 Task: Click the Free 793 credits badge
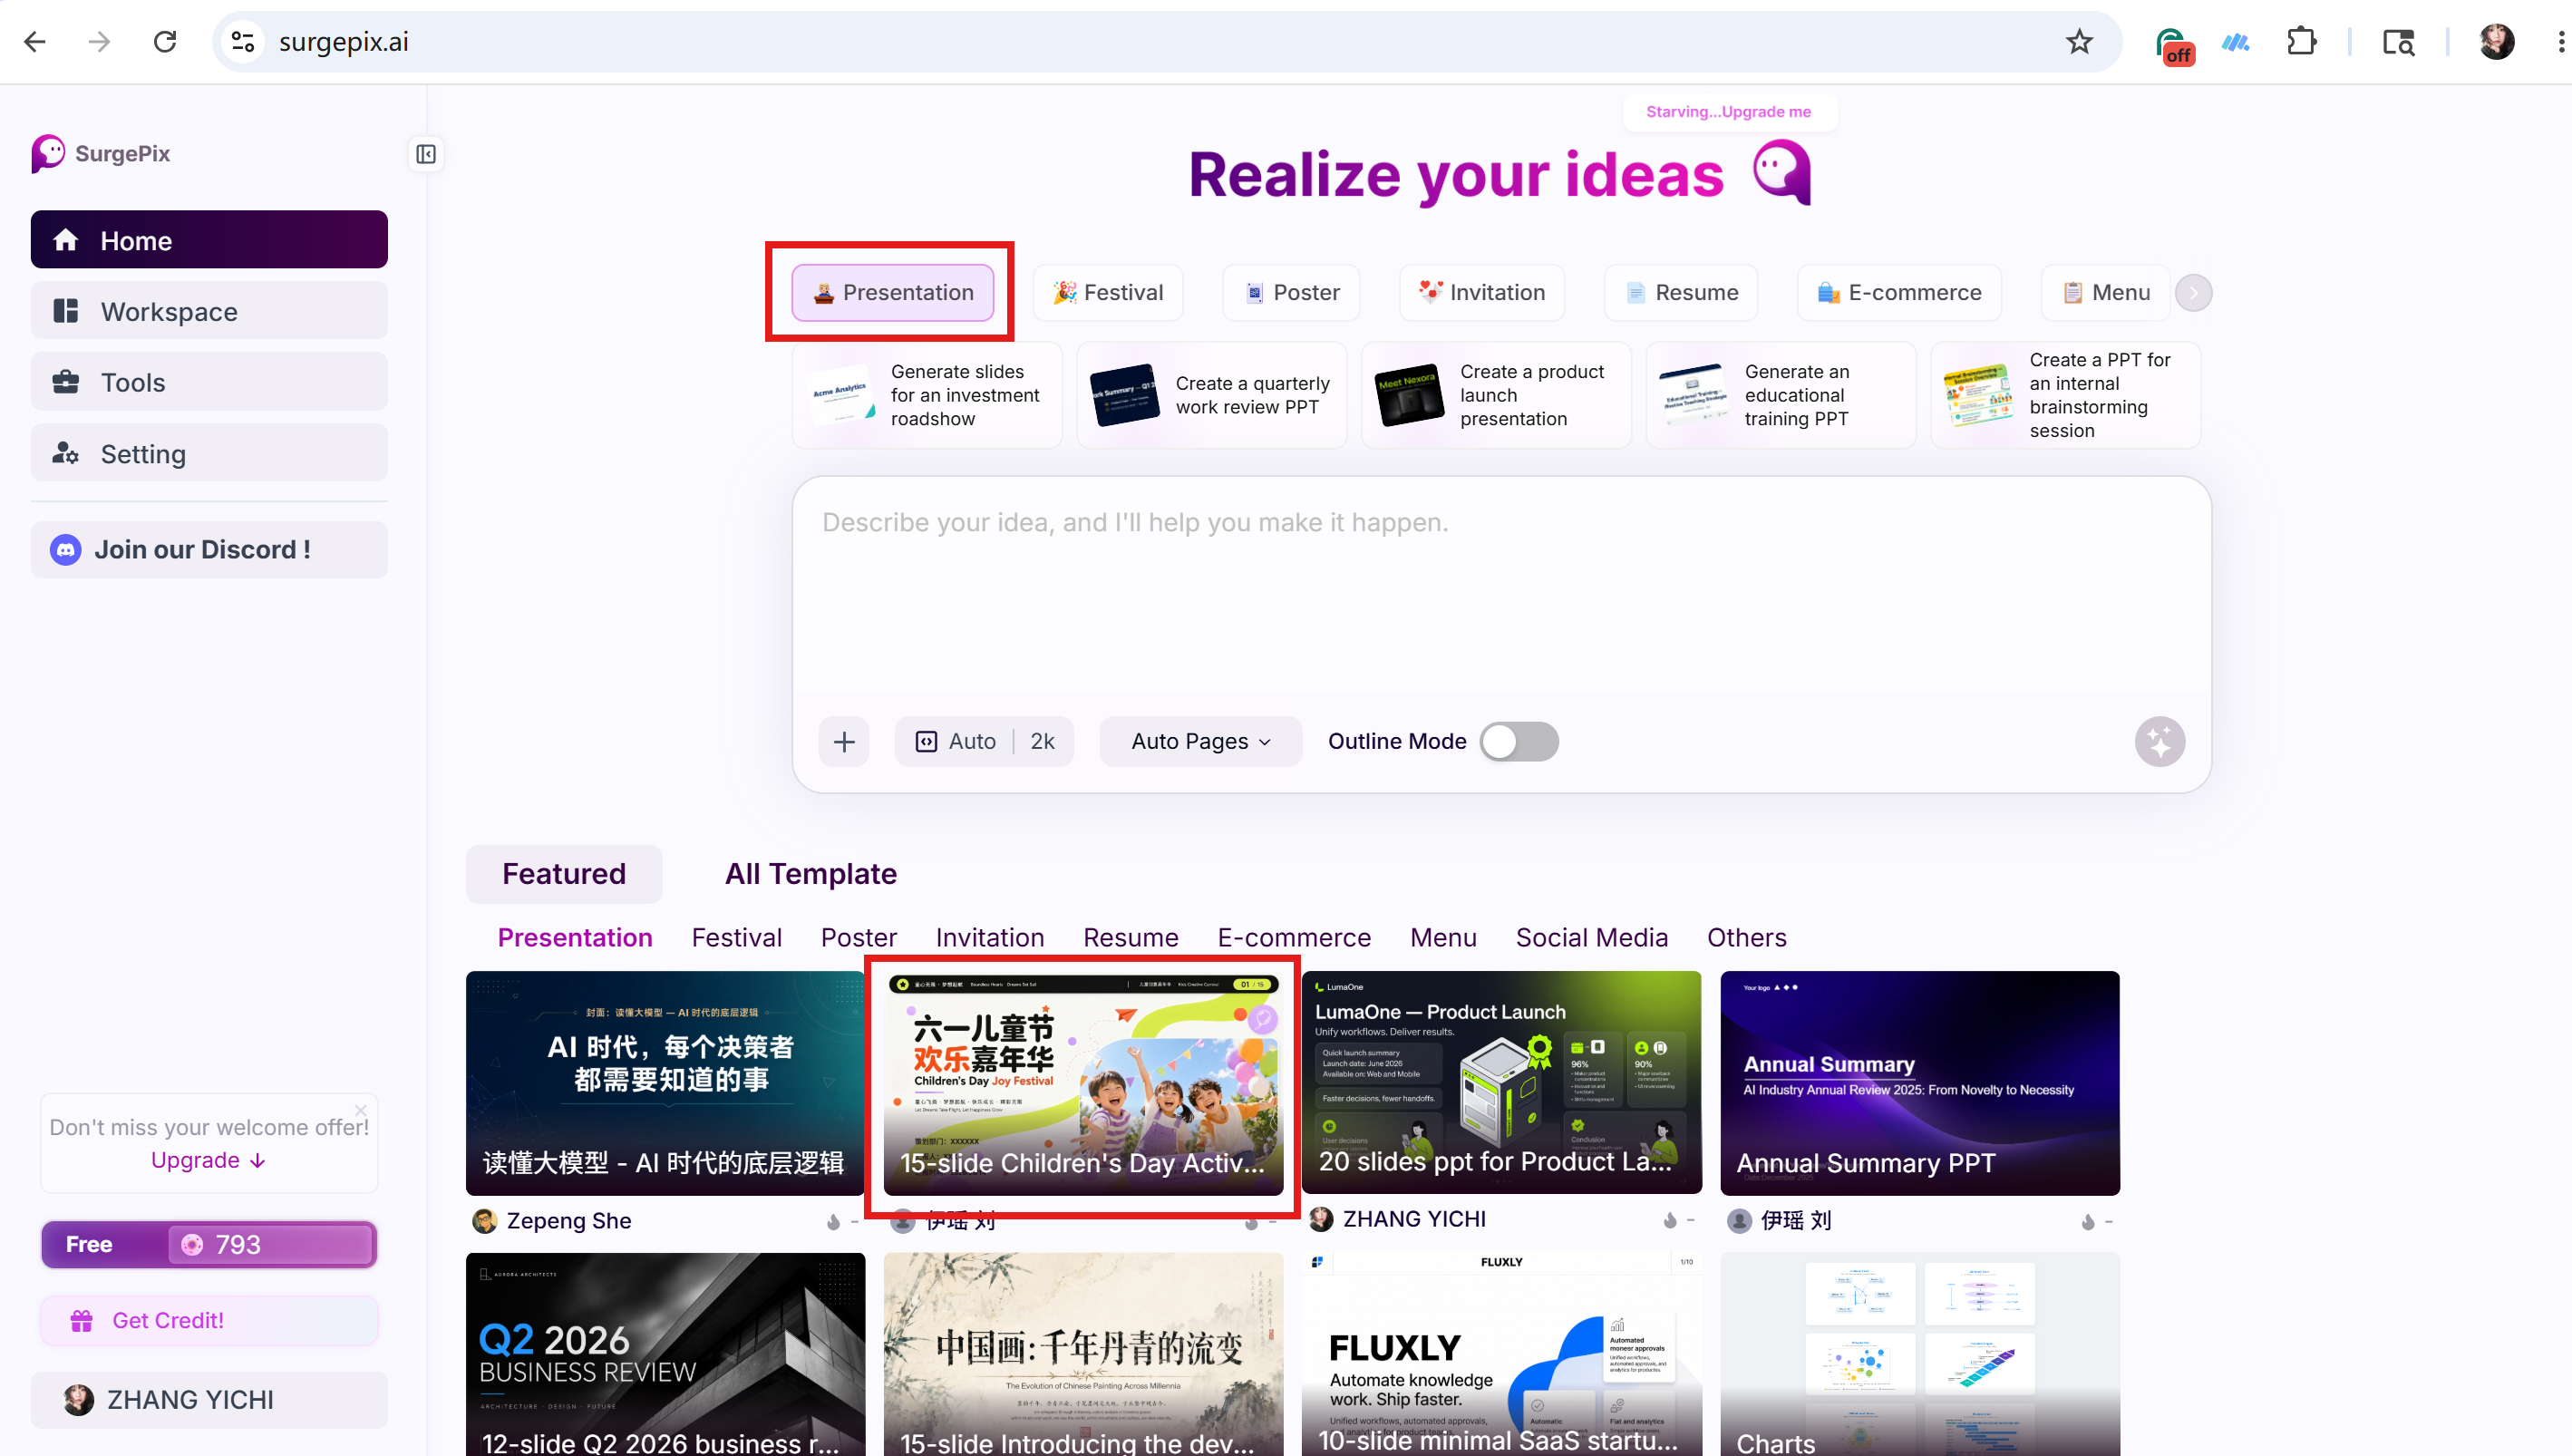209,1244
